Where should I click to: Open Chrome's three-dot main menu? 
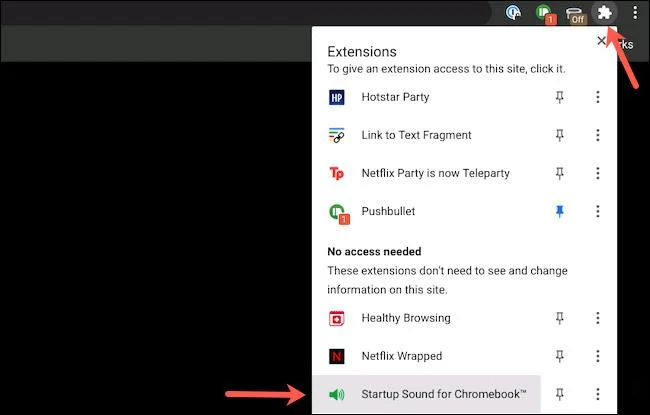pyautogui.click(x=635, y=12)
